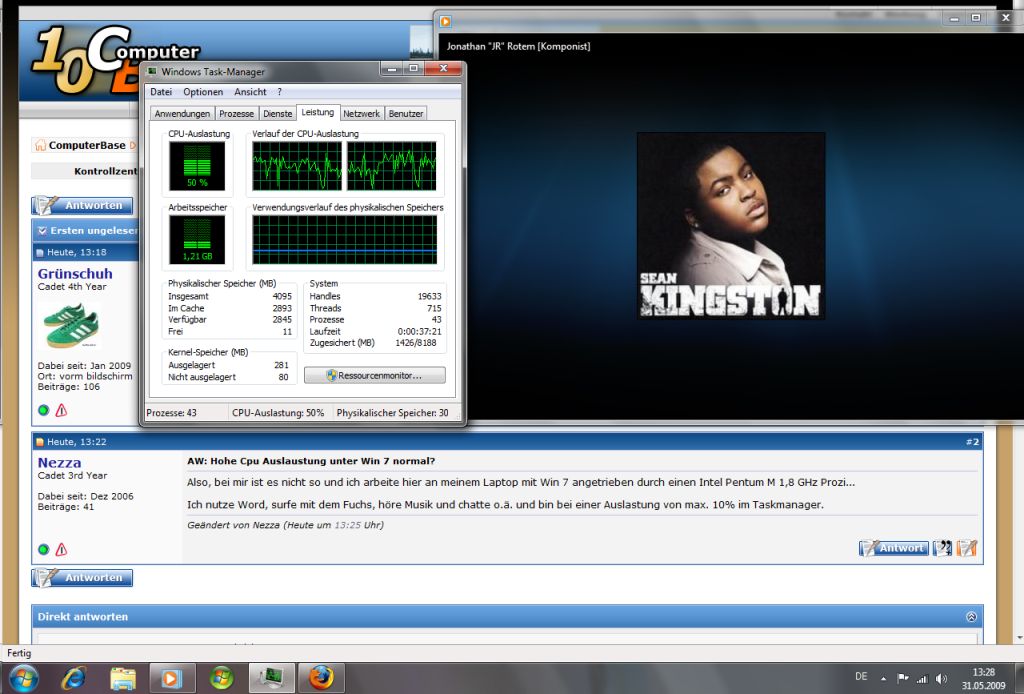Click the Arbeitsspeicher 1,21 GB gauge
Screen dimensions: 1024x694
point(197,240)
